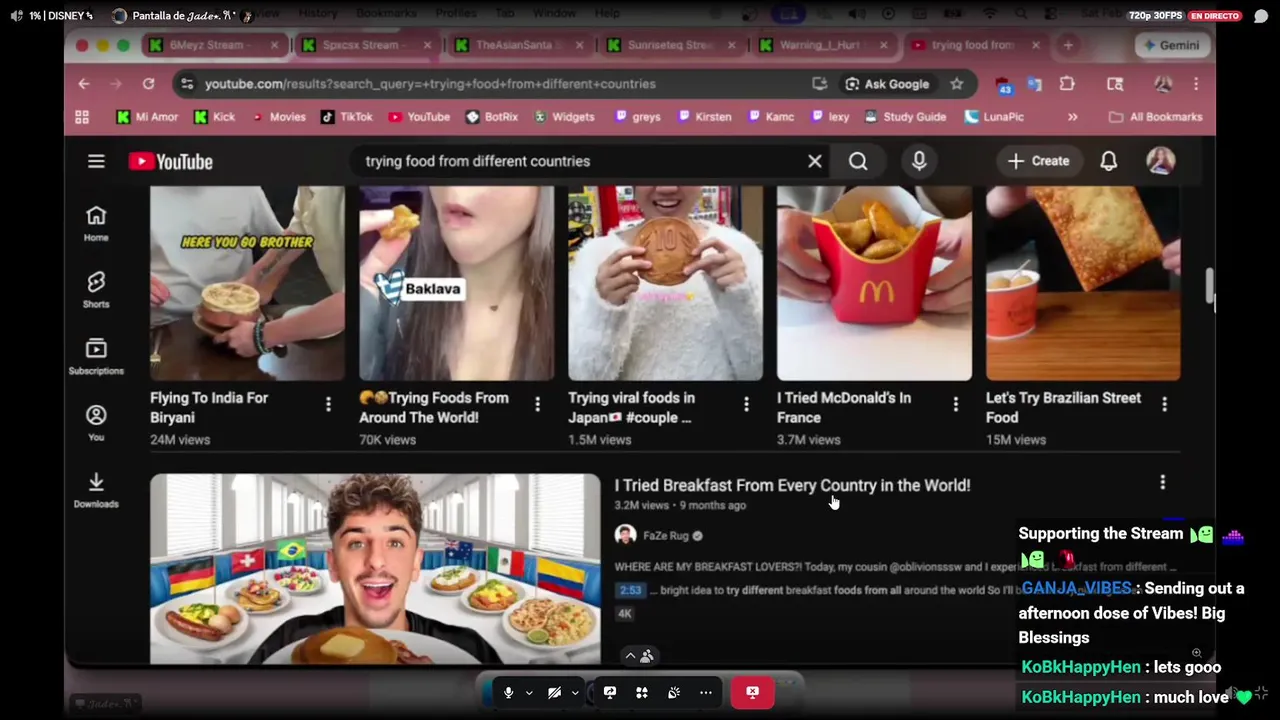
Task: Switch to the Warning_I_Hurt tab
Action: point(825,45)
